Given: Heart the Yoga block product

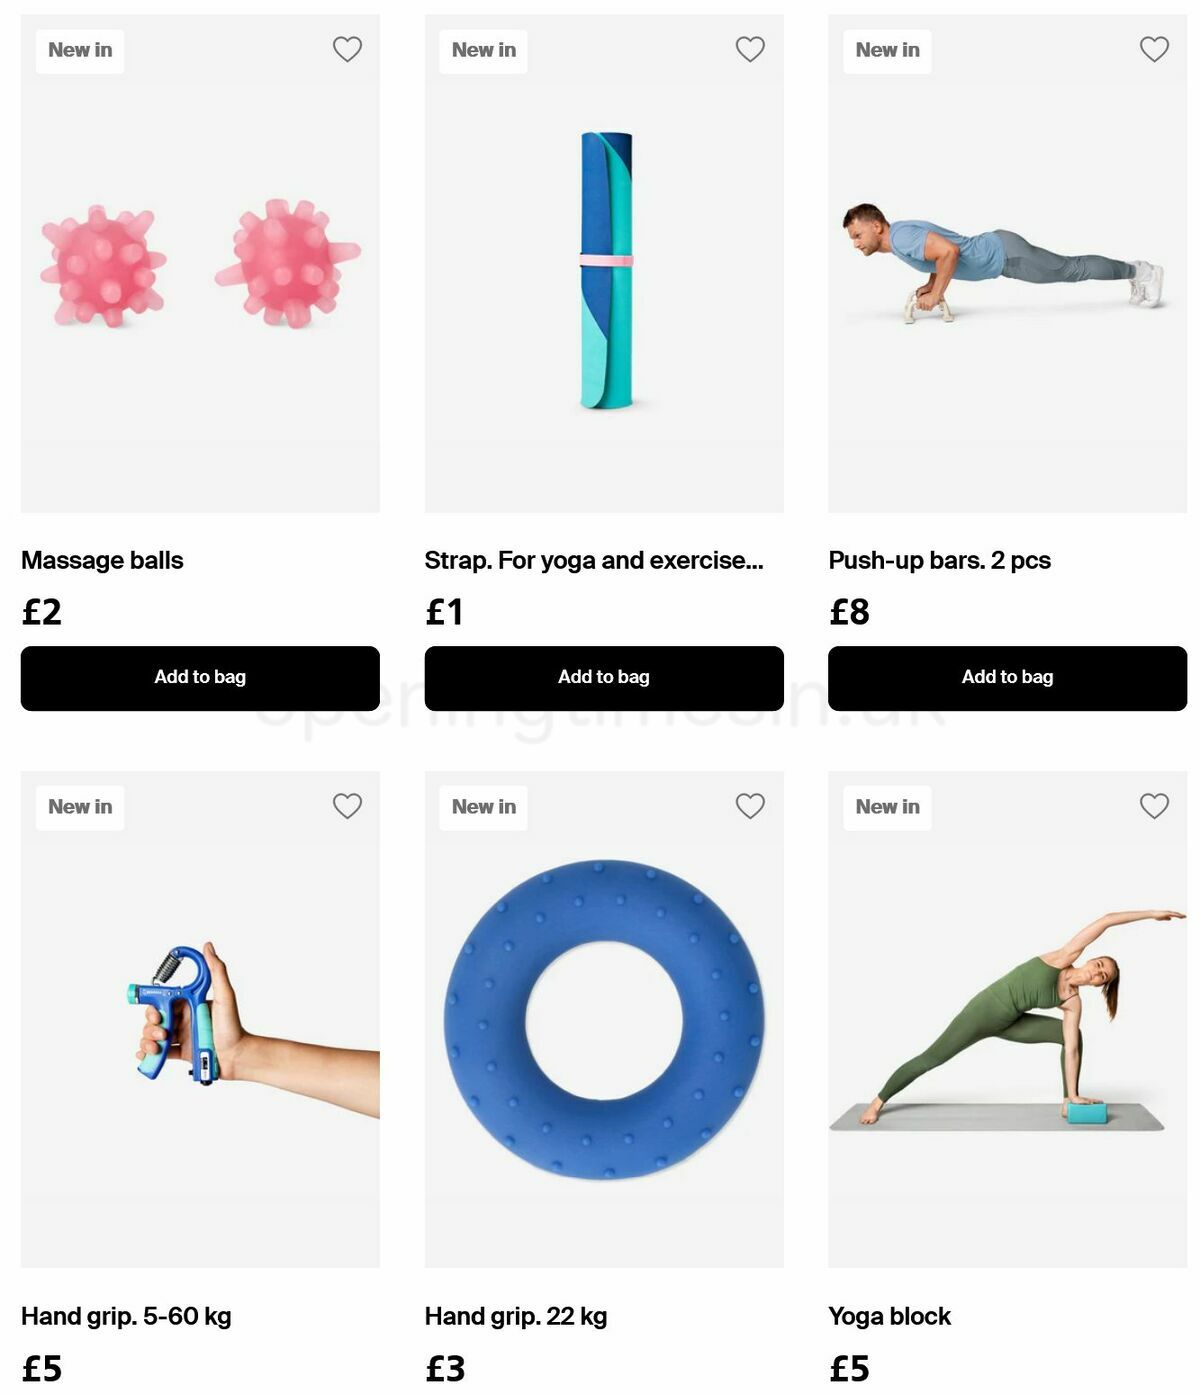Looking at the screenshot, I should (1154, 806).
